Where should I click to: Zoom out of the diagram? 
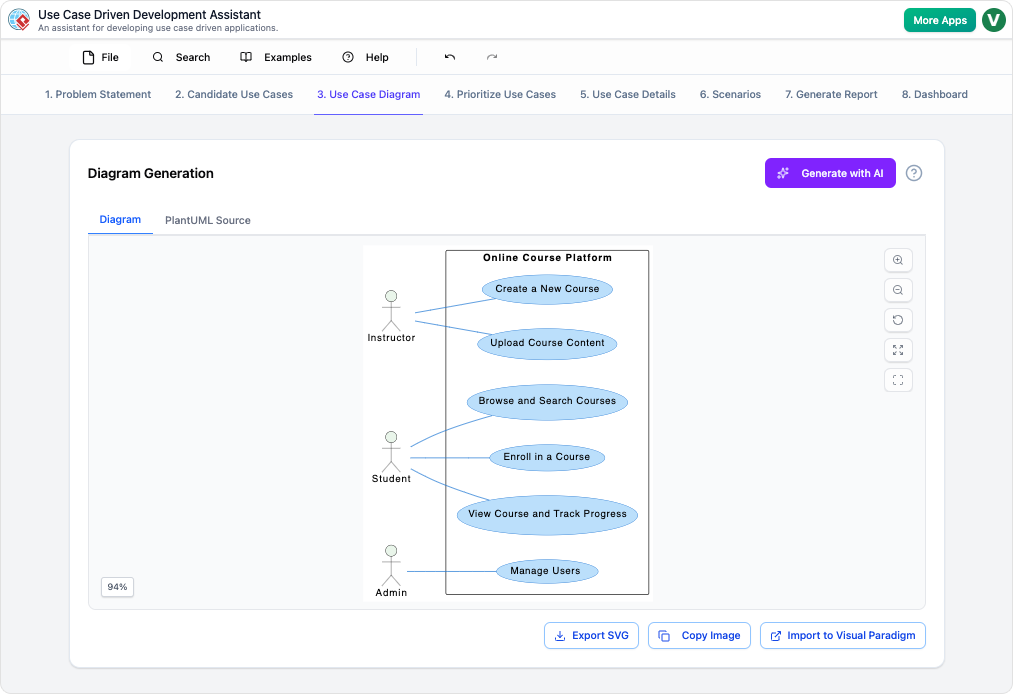897,290
